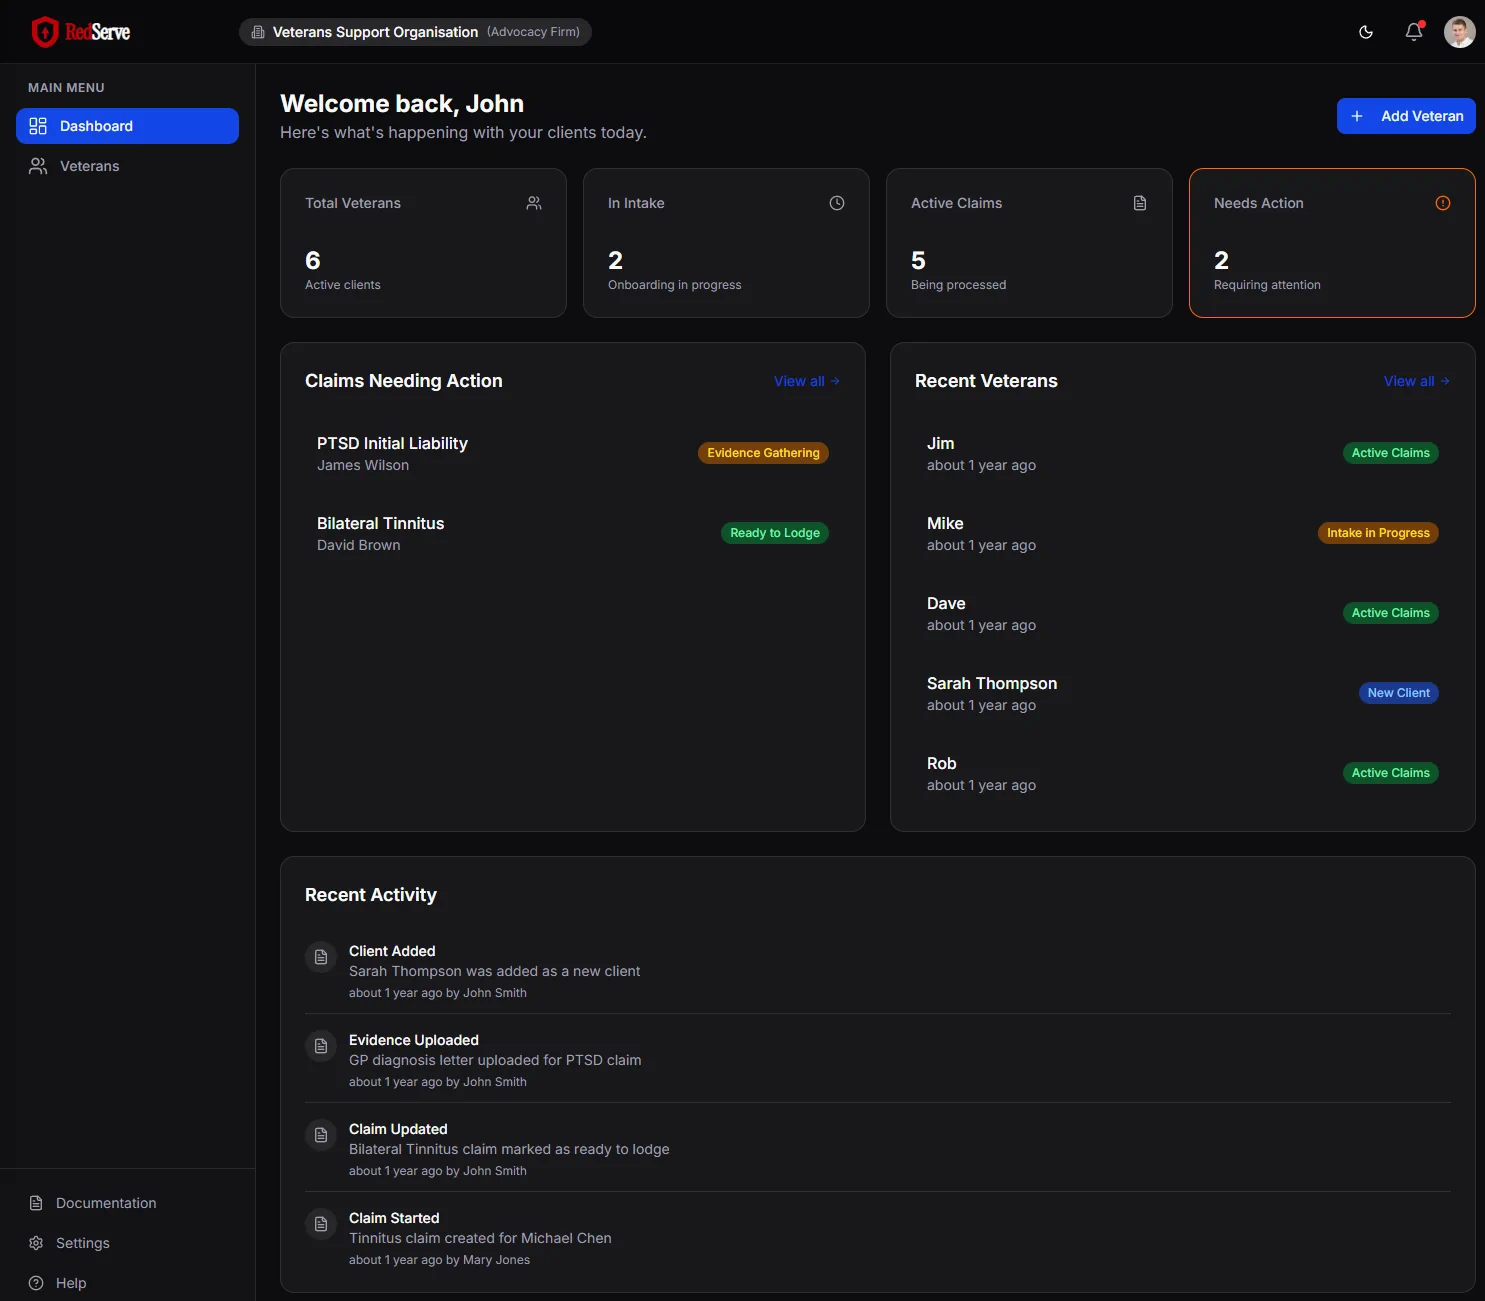1485x1301 pixels.
Task: Open the Veterans Support Organisation switcher
Action: 415,32
